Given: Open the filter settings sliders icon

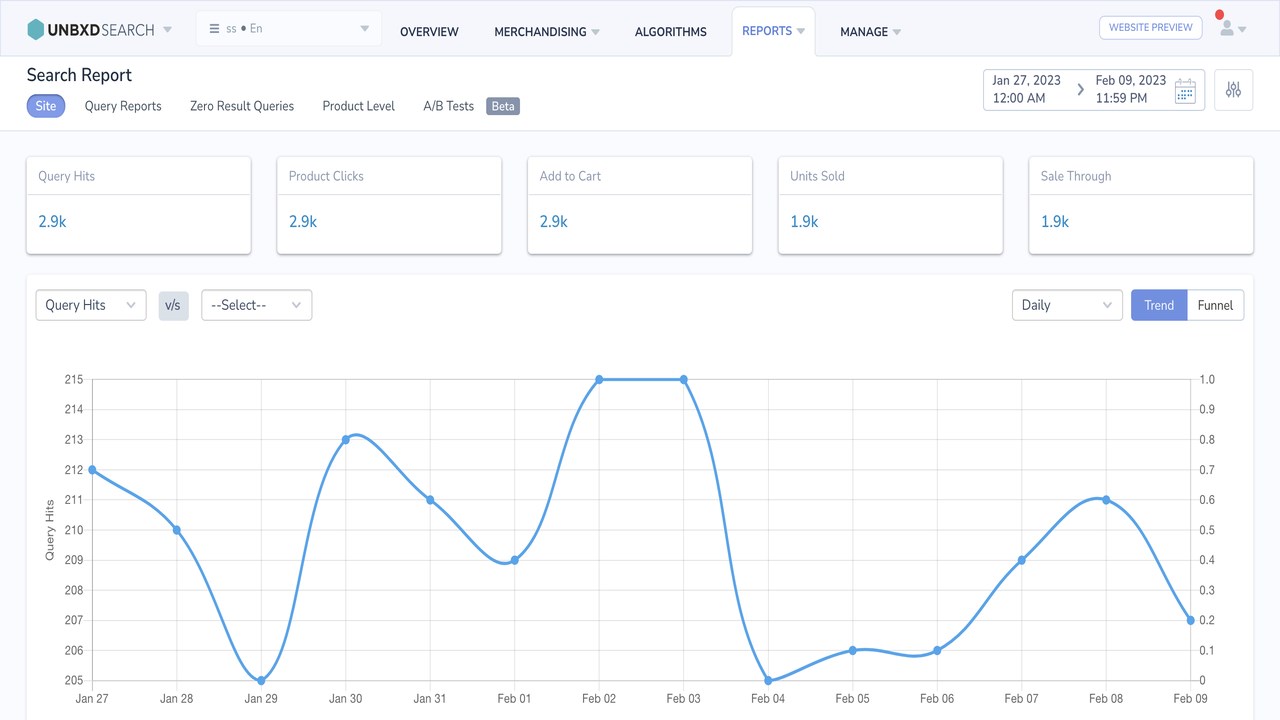Looking at the screenshot, I should [1233, 90].
